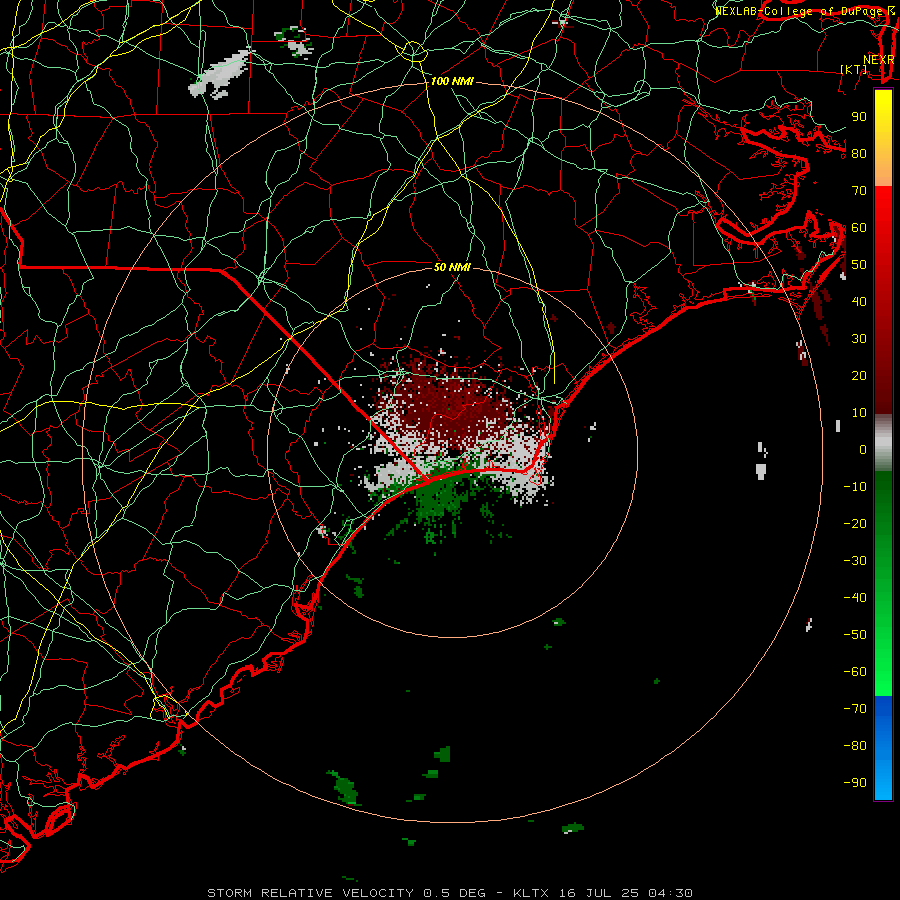
Task: Click the NEXLAB-College of DuPage credit text
Action: coord(800,11)
